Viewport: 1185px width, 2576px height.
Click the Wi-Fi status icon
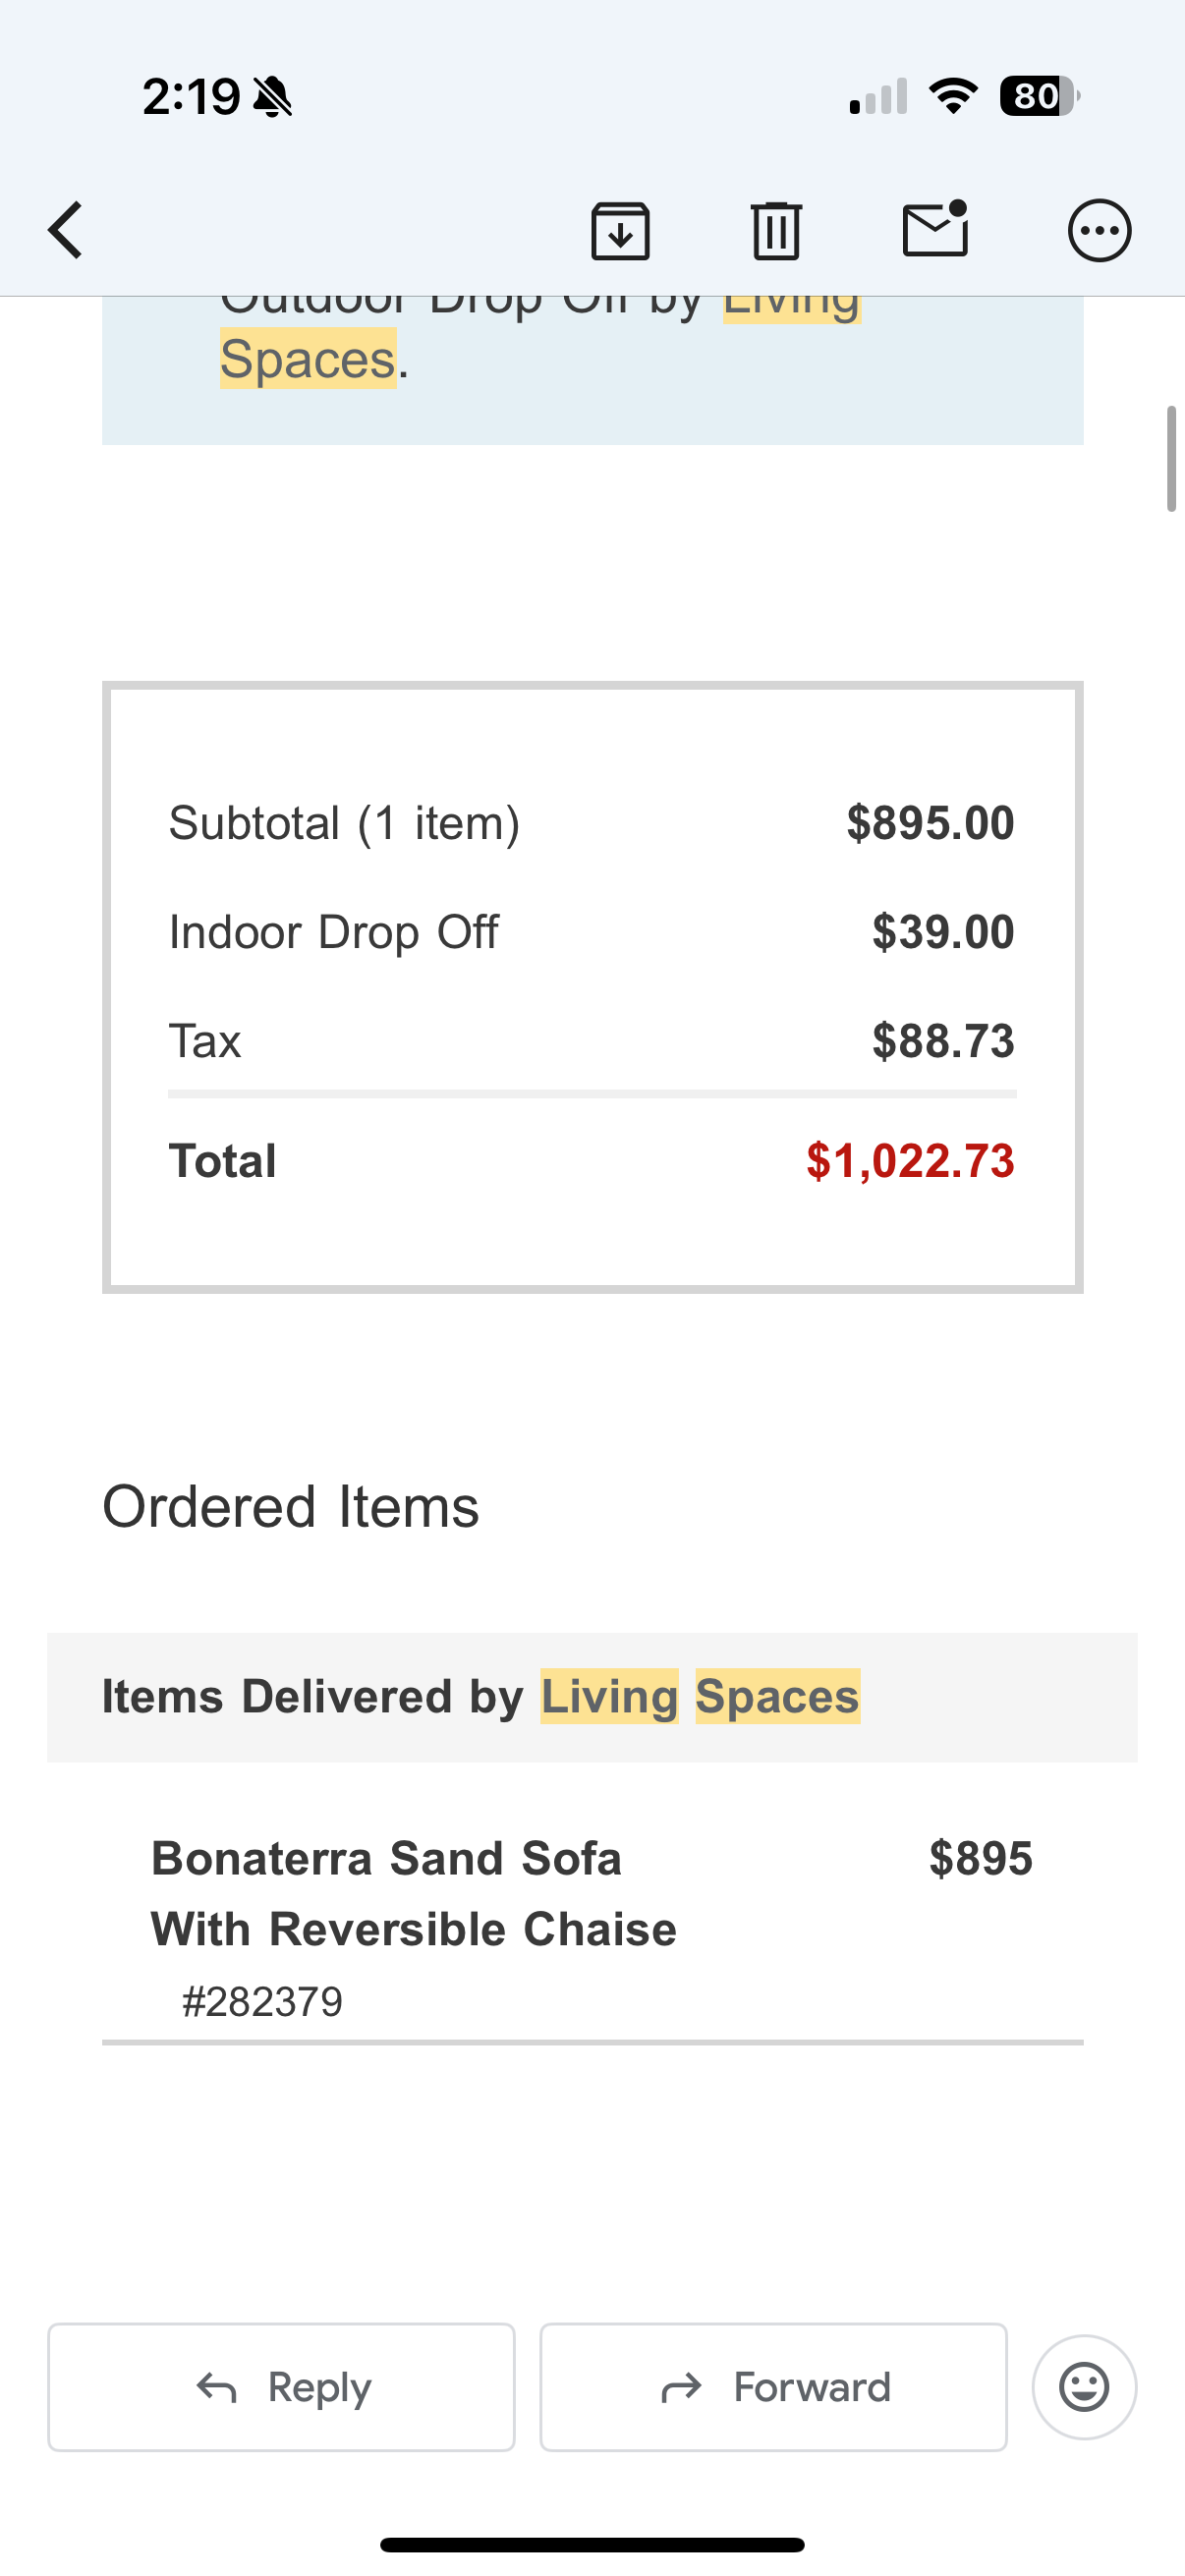click(953, 96)
